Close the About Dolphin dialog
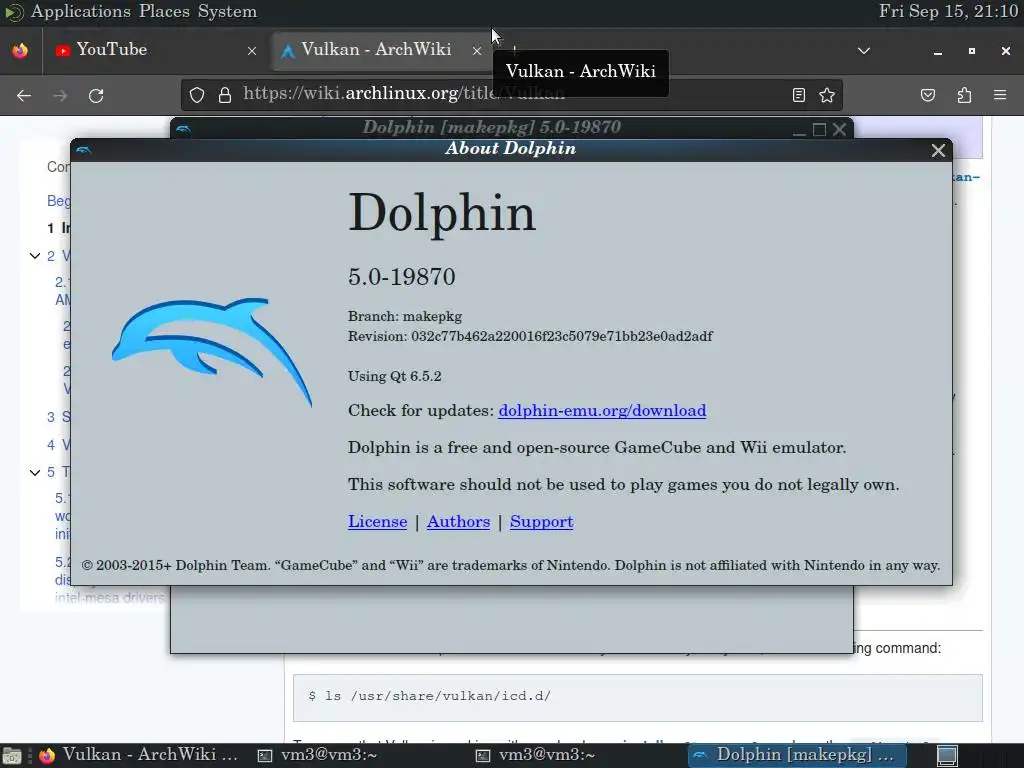Screen dimensions: 1024x768 938,150
